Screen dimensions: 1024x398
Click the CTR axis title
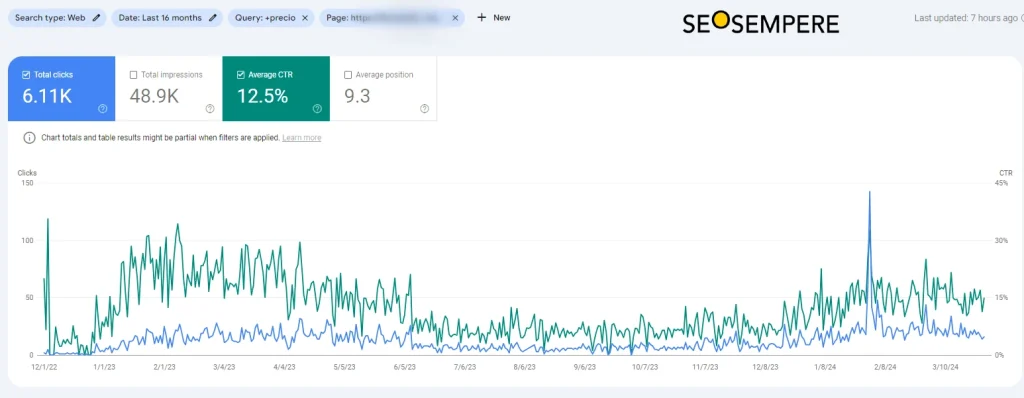click(1006, 173)
